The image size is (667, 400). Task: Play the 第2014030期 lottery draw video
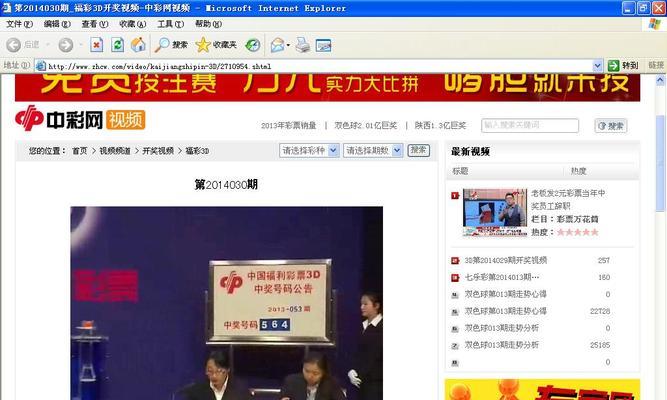(227, 303)
